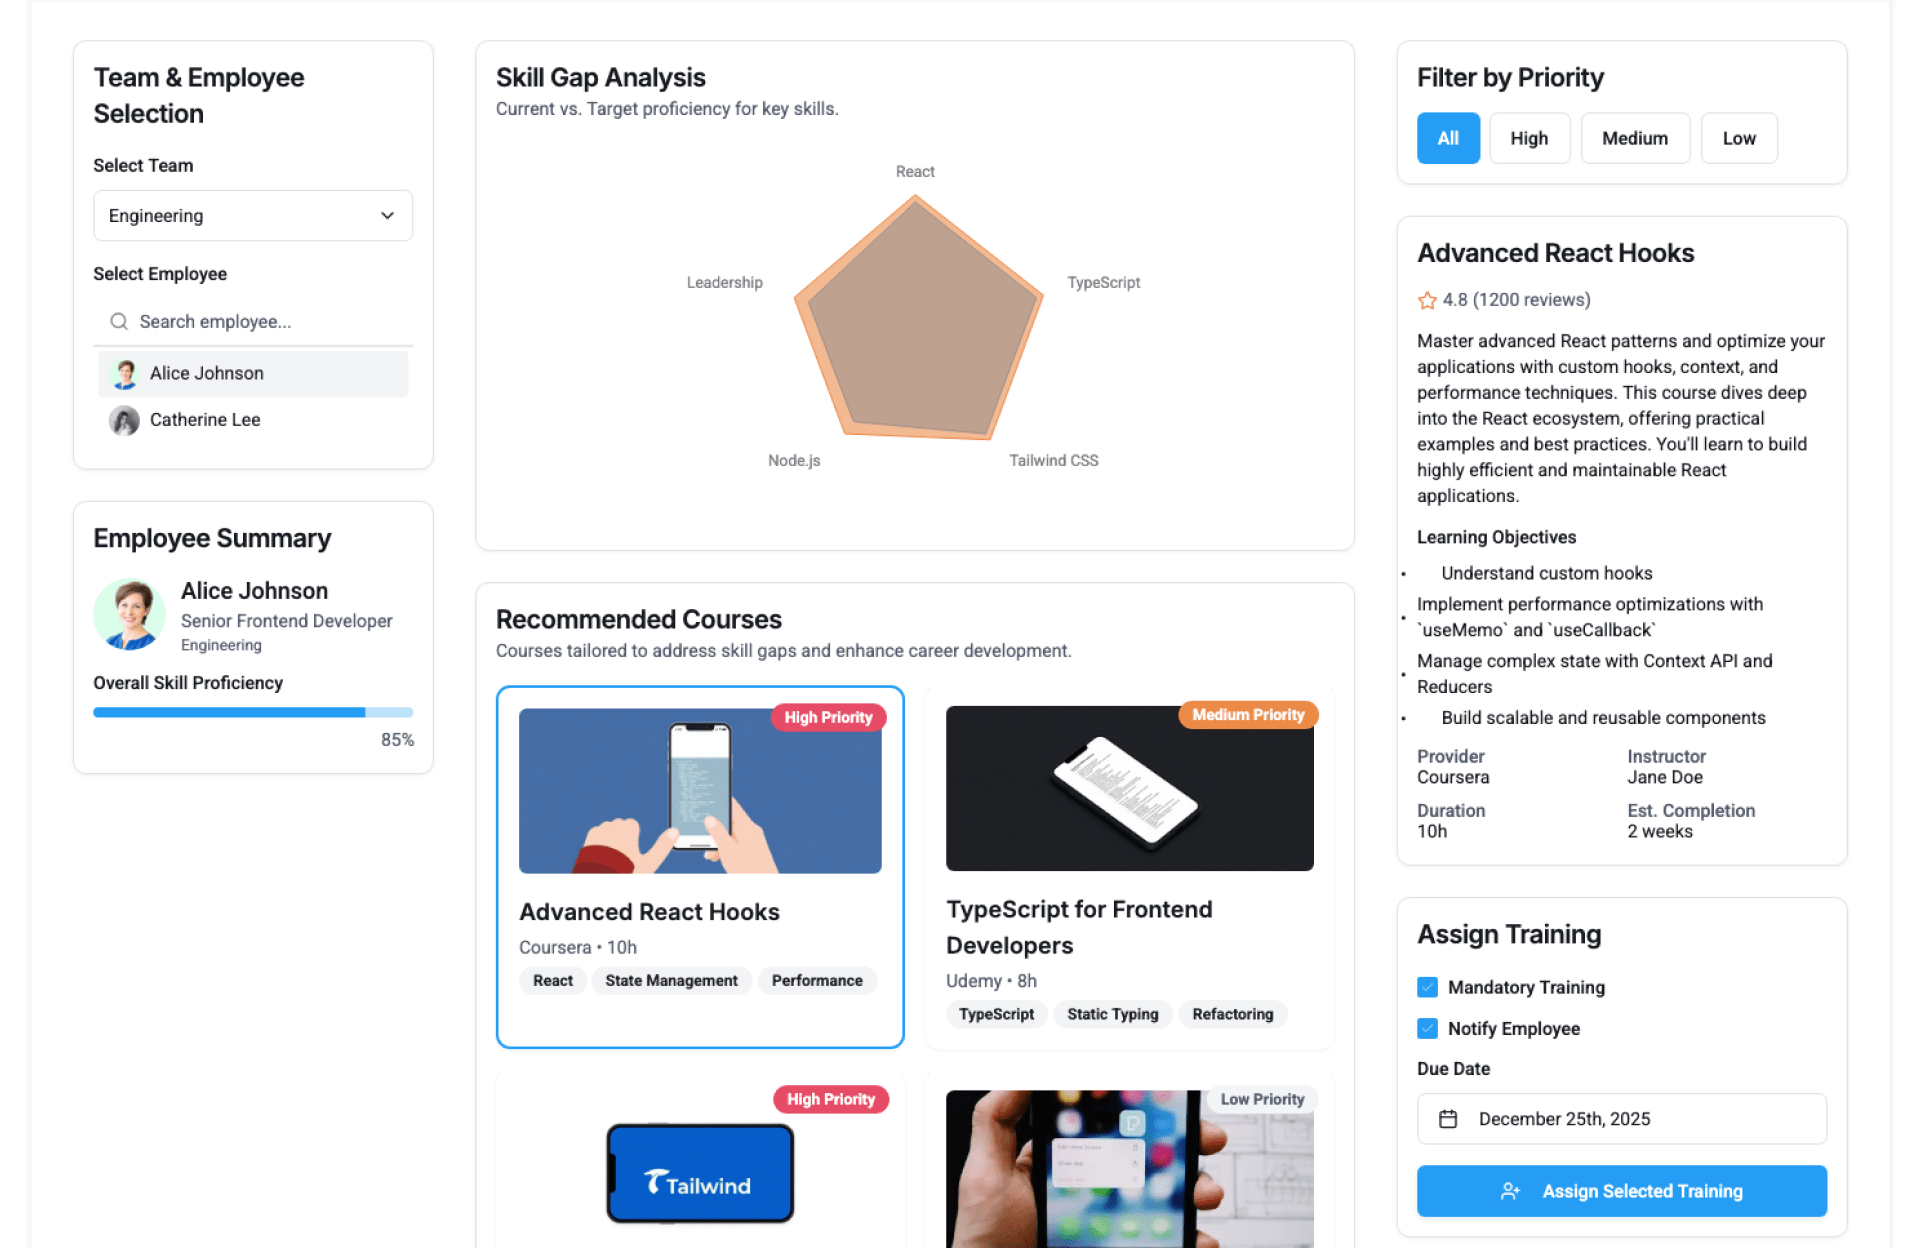Select the Medium priority filter
This screenshot has width=1920, height=1248.
tap(1635, 138)
